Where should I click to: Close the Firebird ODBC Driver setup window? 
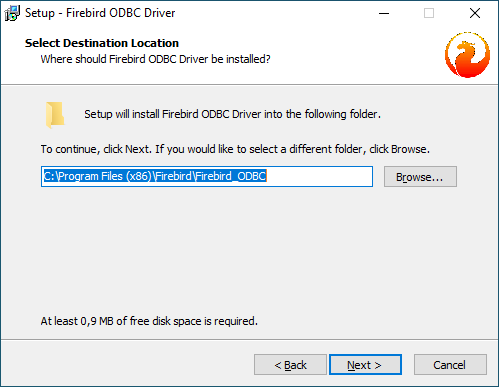475,13
